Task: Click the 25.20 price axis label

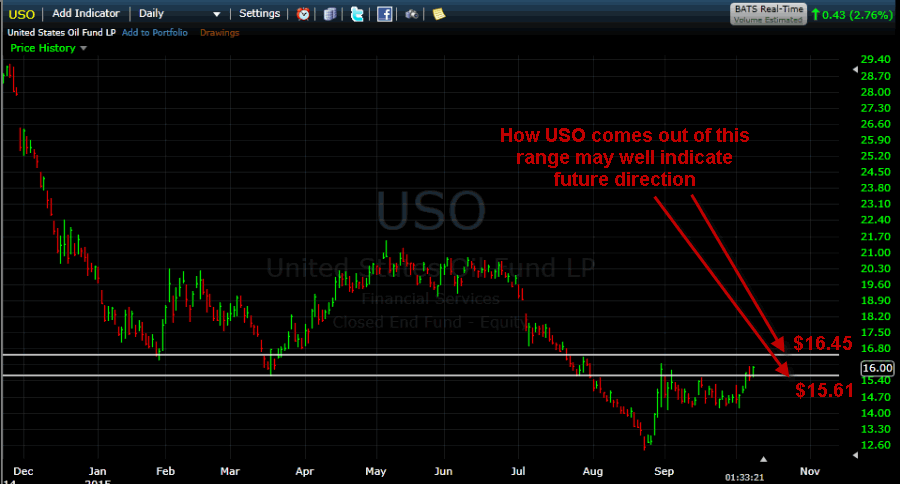Action: click(x=875, y=156)
